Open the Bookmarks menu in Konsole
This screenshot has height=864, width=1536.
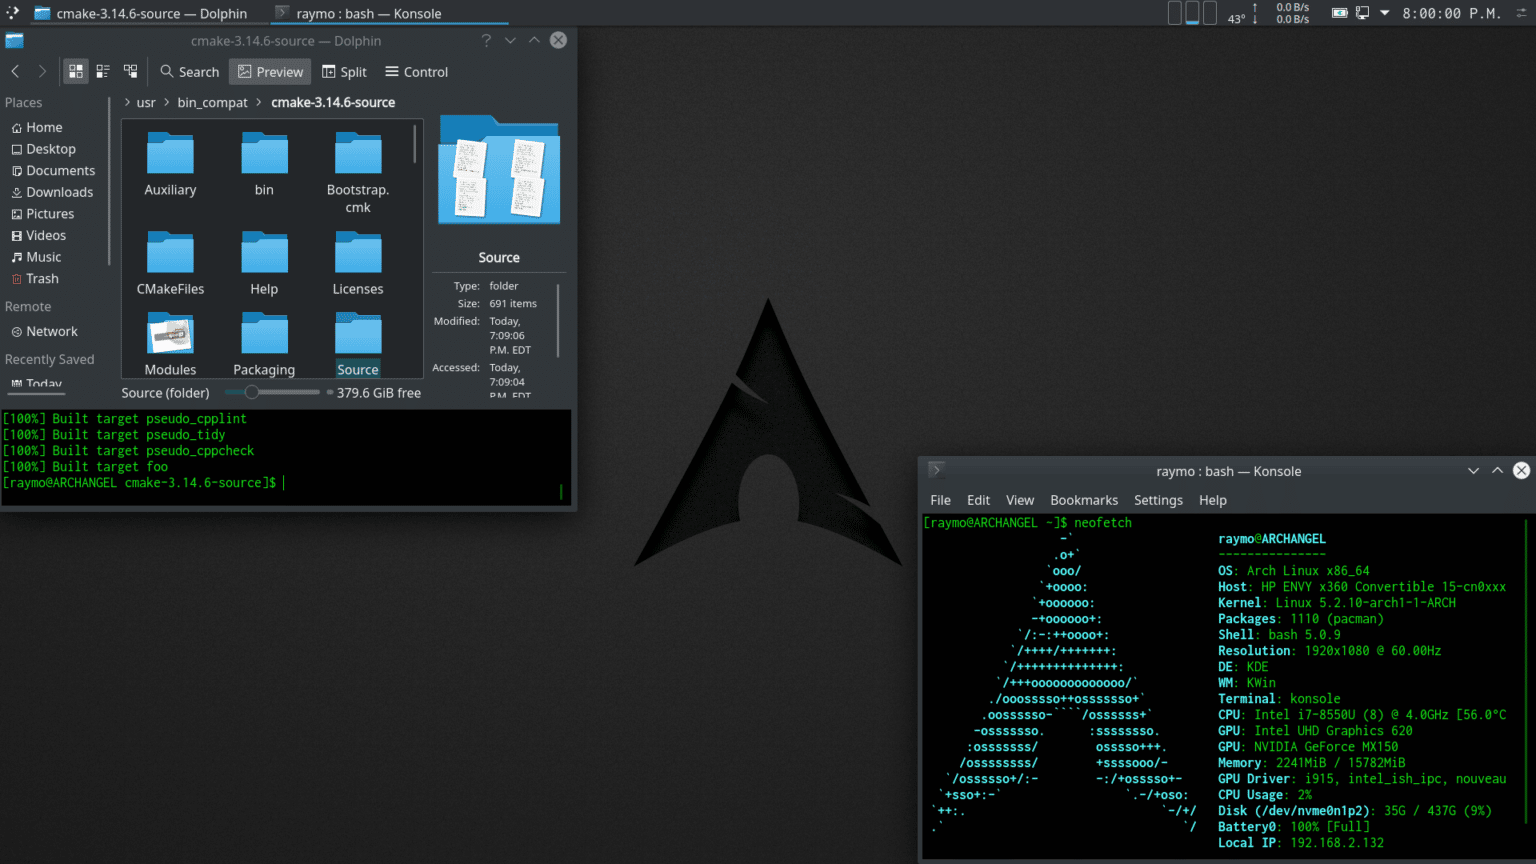(1084, 500)
